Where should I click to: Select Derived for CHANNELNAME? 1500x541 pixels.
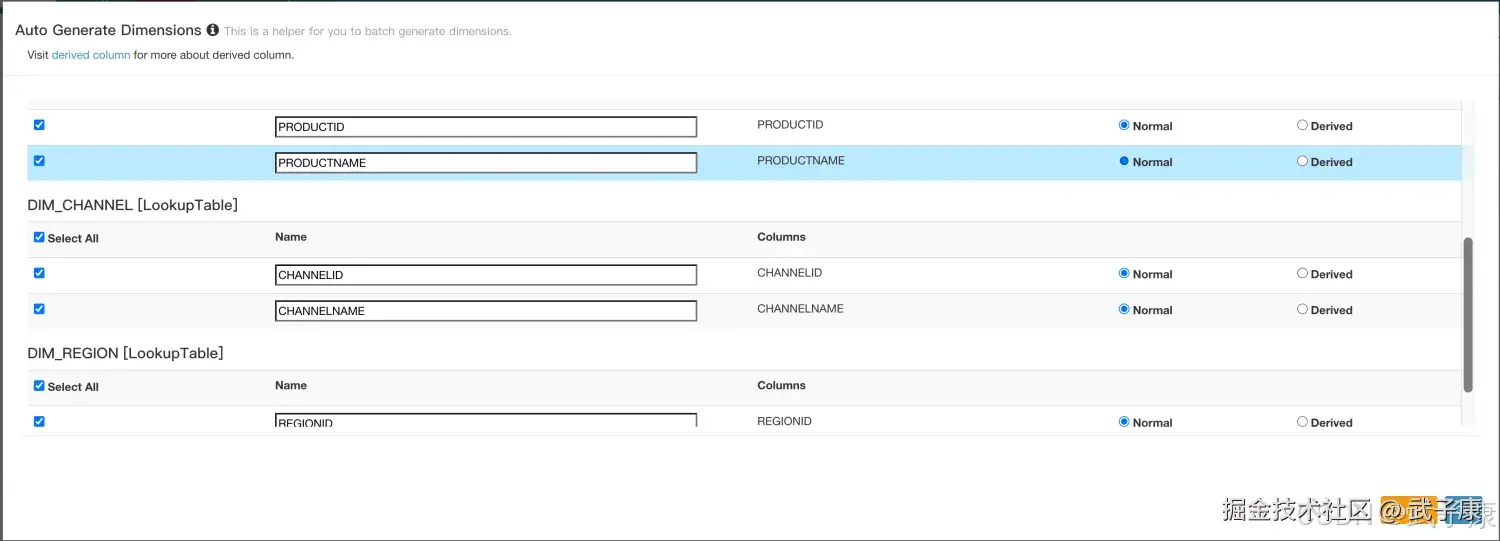pyautogui.click(x=1302, y=309)
